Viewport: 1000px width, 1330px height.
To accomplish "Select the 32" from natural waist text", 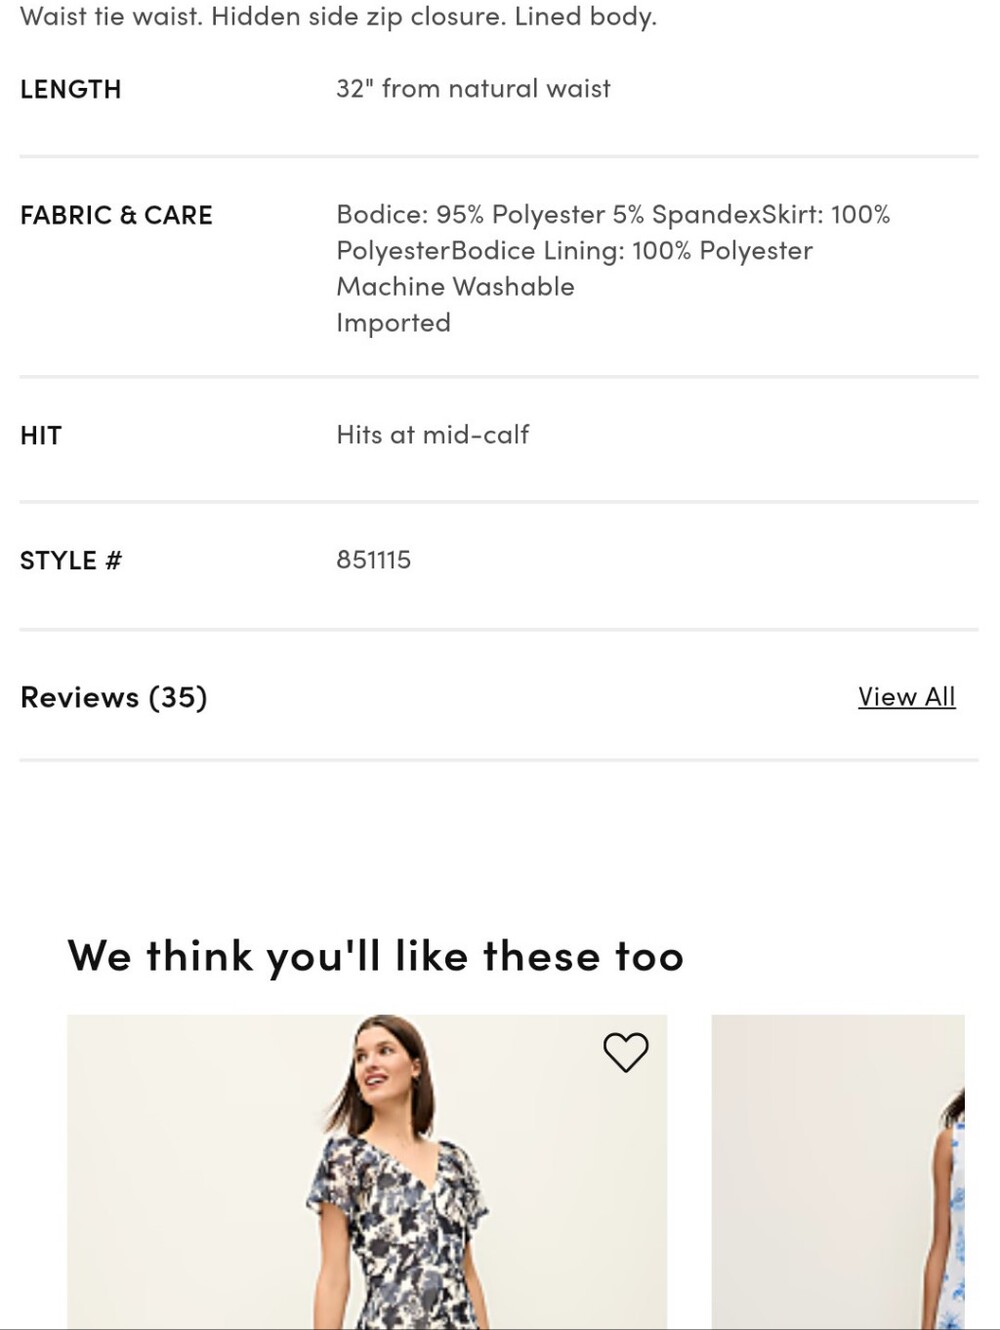I will pos(473,89).
